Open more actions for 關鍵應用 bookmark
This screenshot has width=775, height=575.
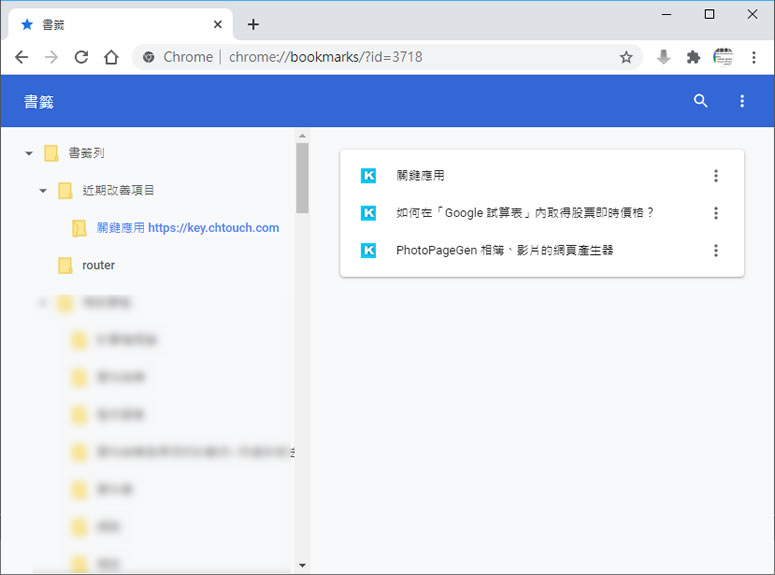pyautogui.click(x=716, y=176)
